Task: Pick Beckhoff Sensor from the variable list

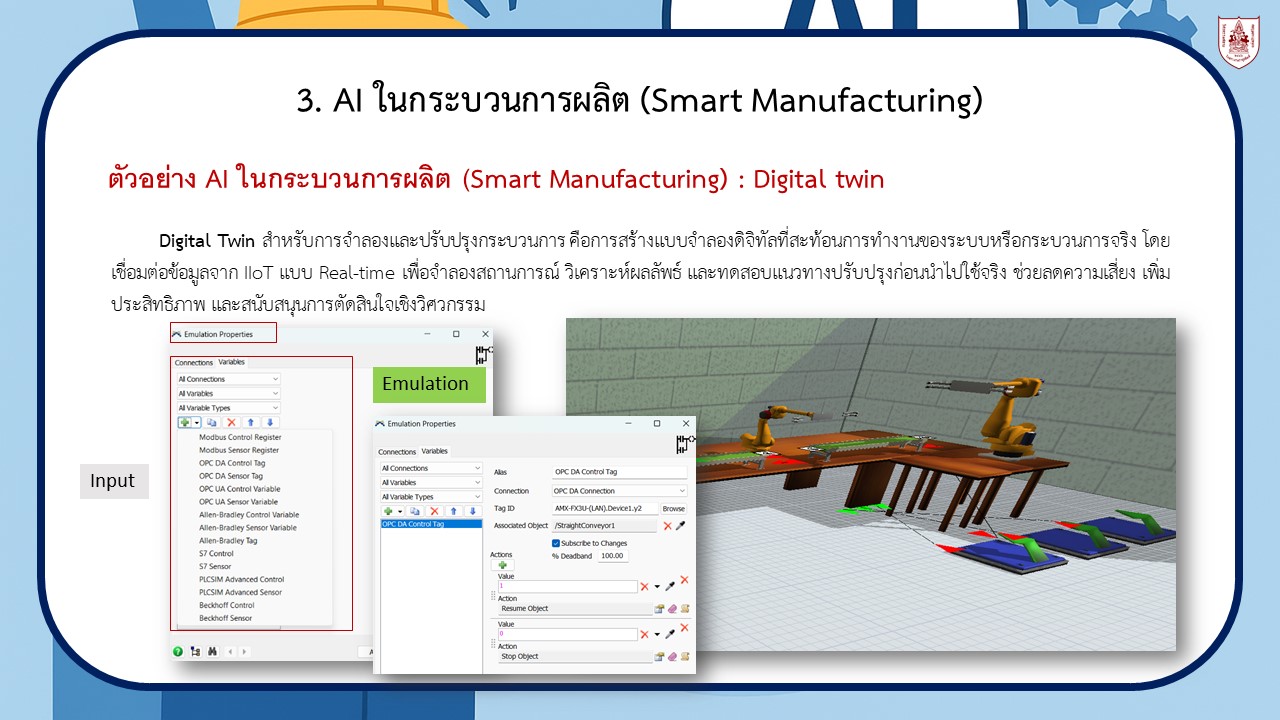Action: [x=225, y=618]
